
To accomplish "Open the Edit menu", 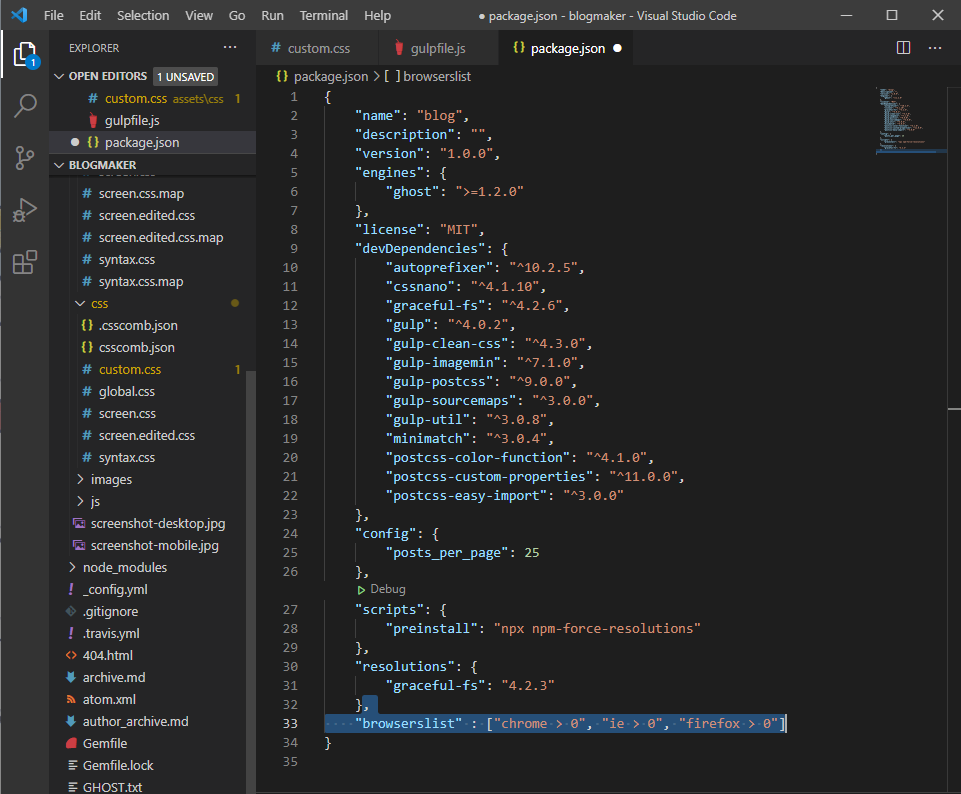I will click(90, 15).
